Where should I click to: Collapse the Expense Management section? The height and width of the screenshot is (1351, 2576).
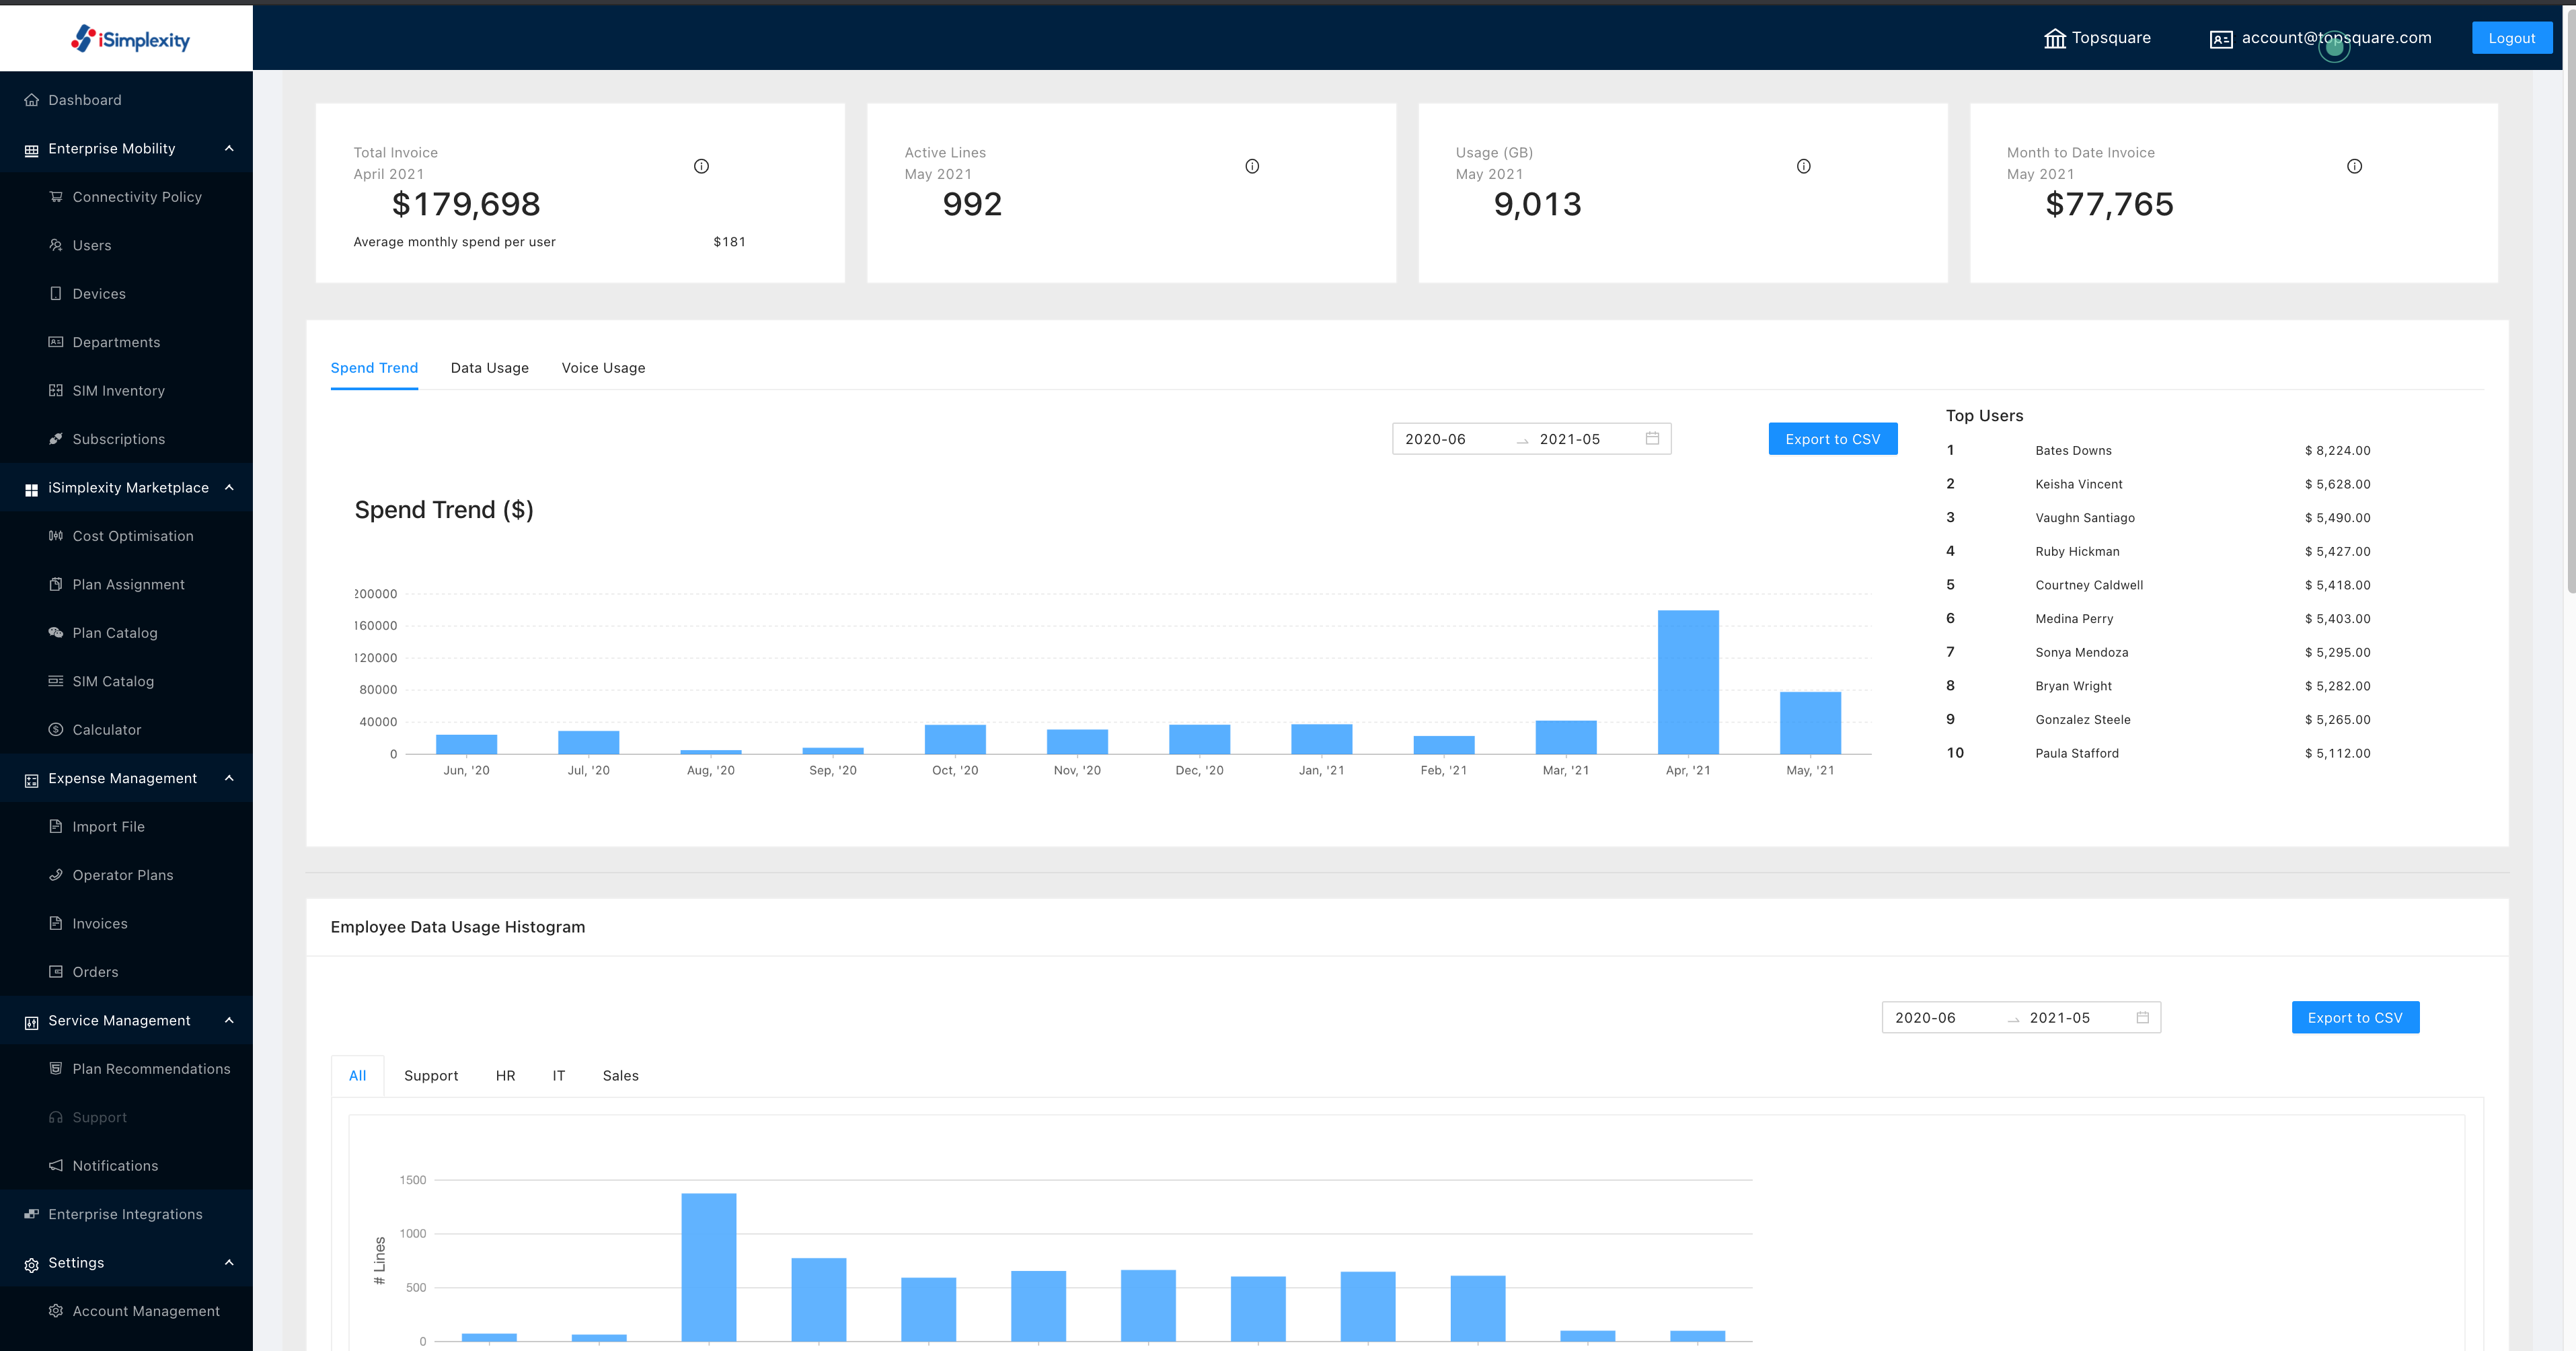[x=229, y=778]
